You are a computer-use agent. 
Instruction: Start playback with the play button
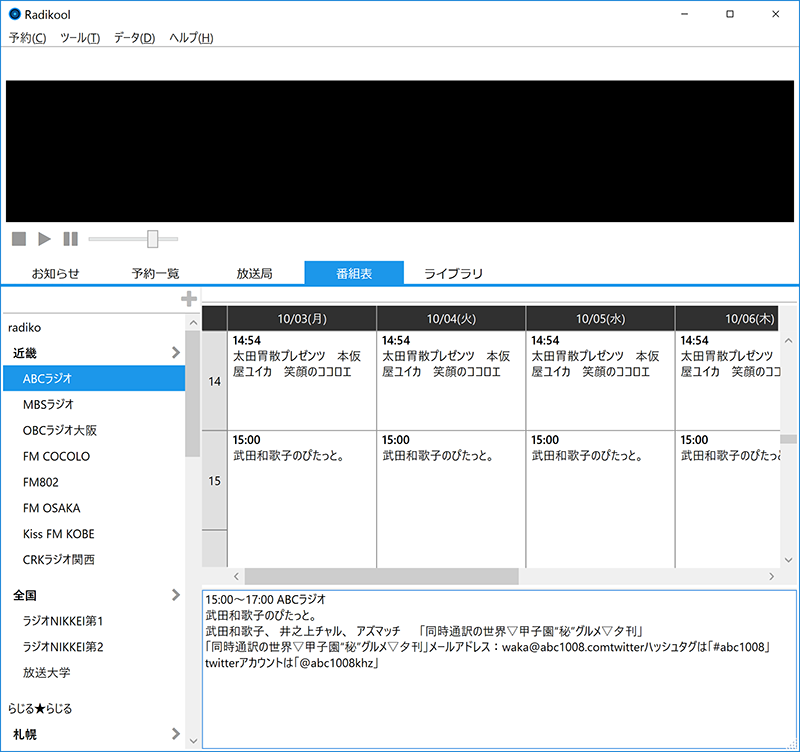click(44, 239)
